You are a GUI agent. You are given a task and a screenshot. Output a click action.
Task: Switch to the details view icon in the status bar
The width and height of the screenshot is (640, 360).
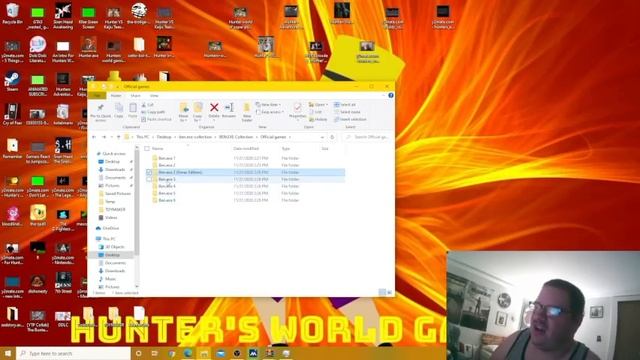pyautogui.click(x=382, y=292)
